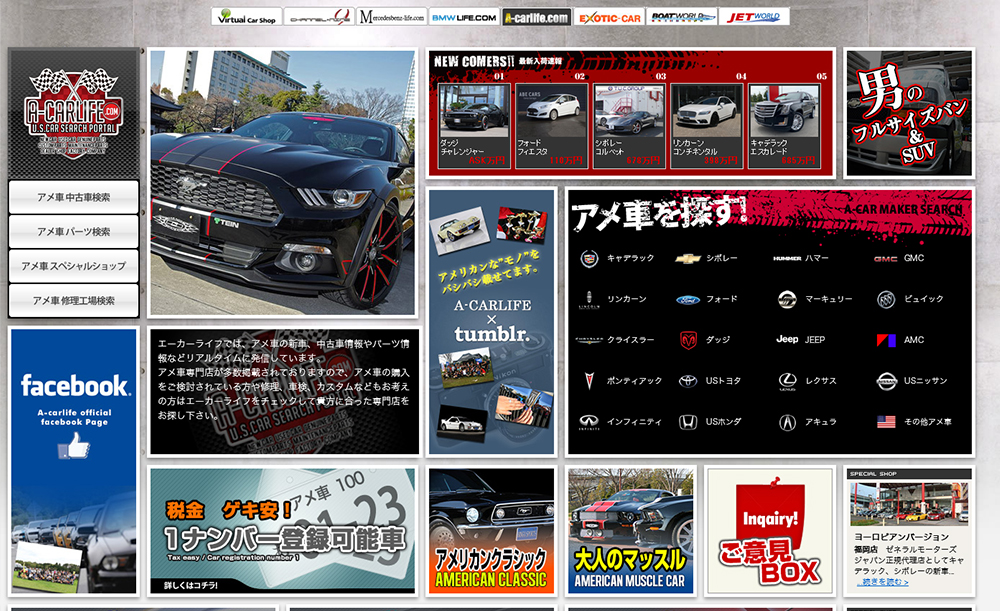Select the キャデラック maker link
Viewport: 1000px width, 611px height.
630,258
